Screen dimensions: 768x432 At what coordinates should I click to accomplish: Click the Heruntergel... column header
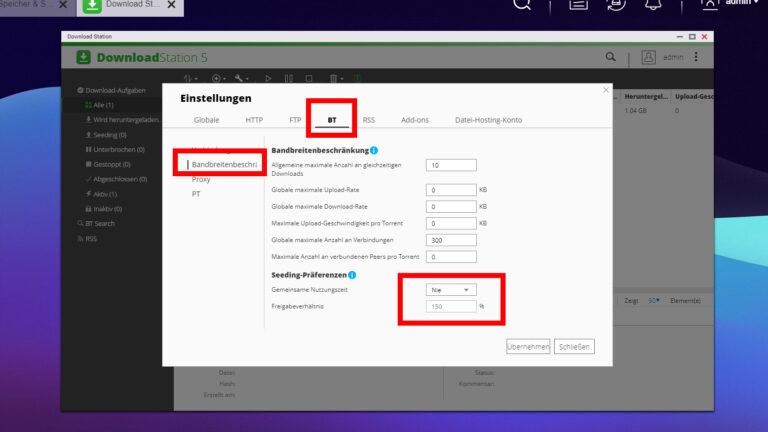(646, 96)
